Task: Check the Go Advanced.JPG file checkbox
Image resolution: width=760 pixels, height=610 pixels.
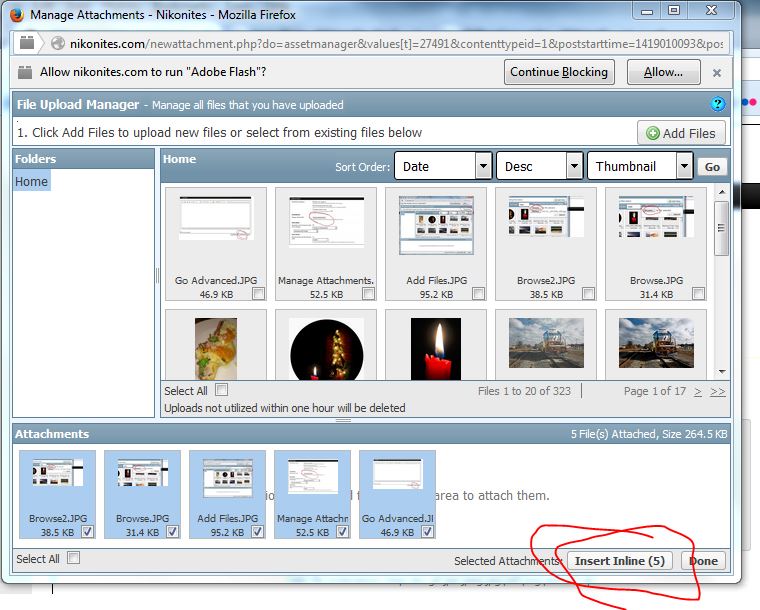Action: point(258,294)
